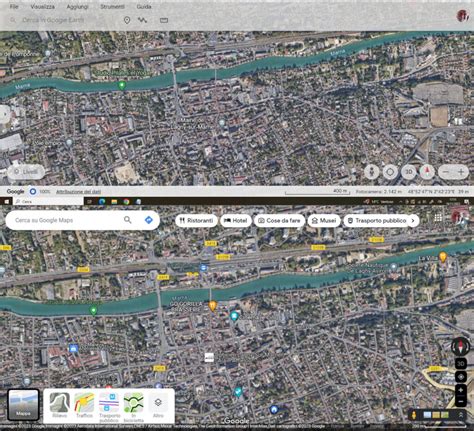Open the Guida menu

[144, 6]
